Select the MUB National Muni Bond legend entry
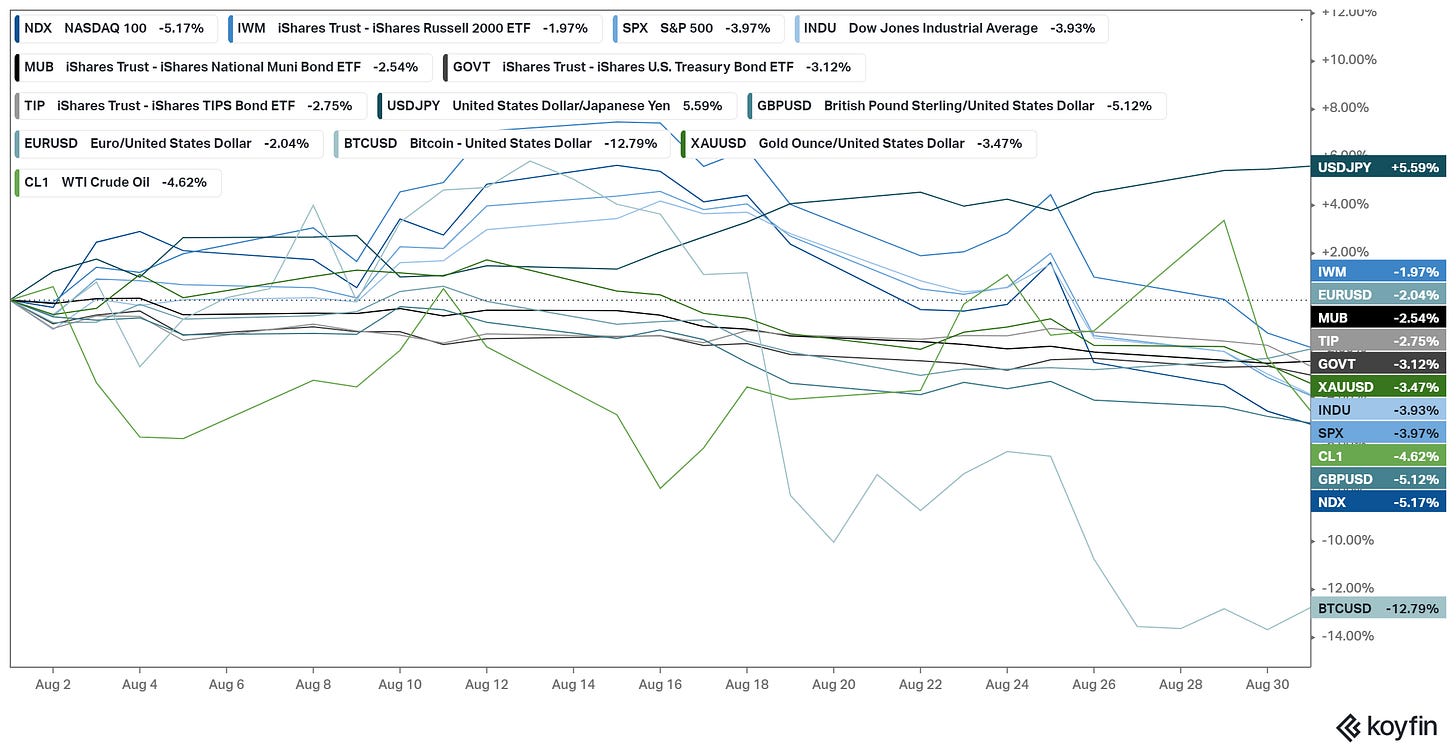The width and height of the screenshot is (1456, 752). (x=223, y=67)
